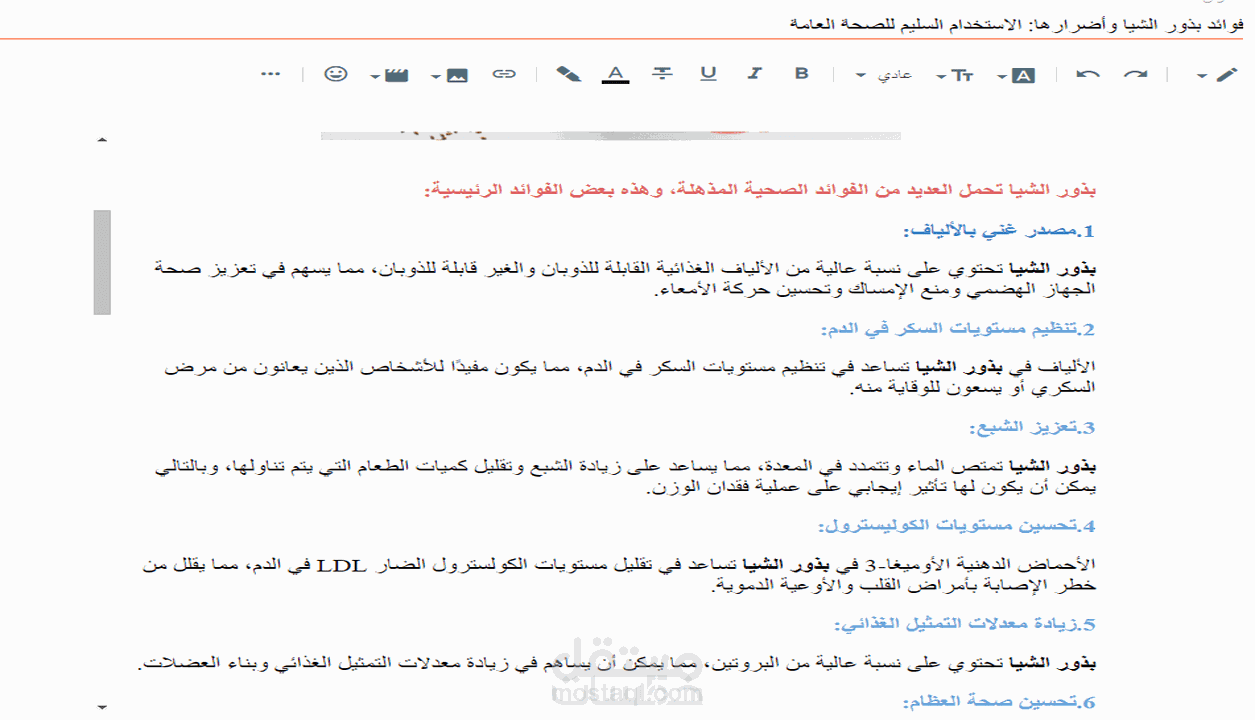Show more toolbar options (three dots)
Screen dimensions: 1255x720
click(x=270, y=74)
